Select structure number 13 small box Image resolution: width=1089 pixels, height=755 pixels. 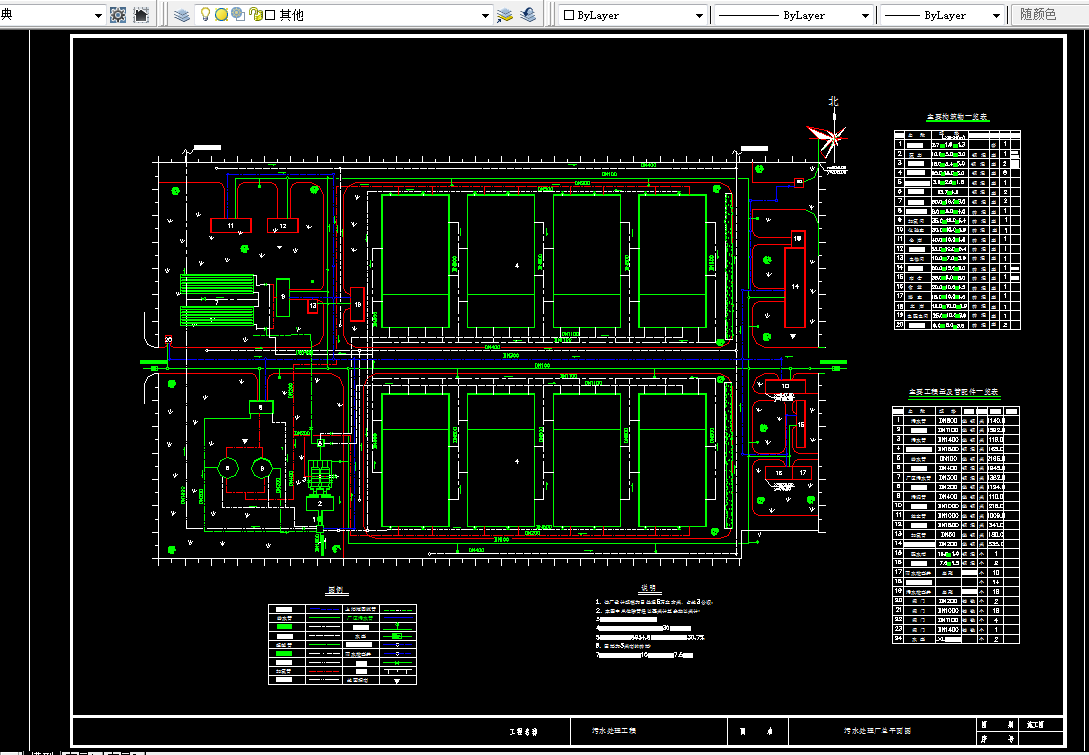point(313,306)
